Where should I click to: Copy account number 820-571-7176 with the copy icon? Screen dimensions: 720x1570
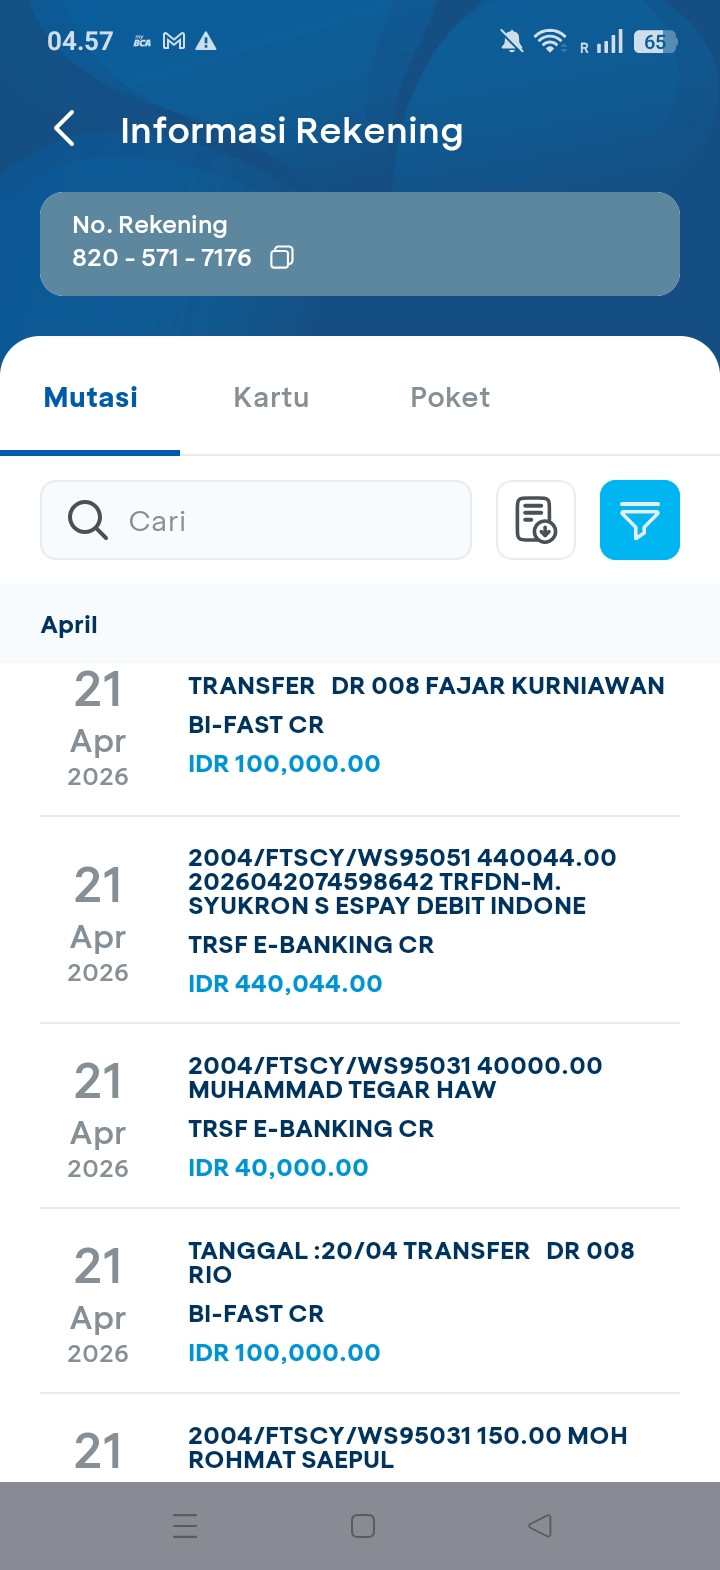tap(282, 258)
